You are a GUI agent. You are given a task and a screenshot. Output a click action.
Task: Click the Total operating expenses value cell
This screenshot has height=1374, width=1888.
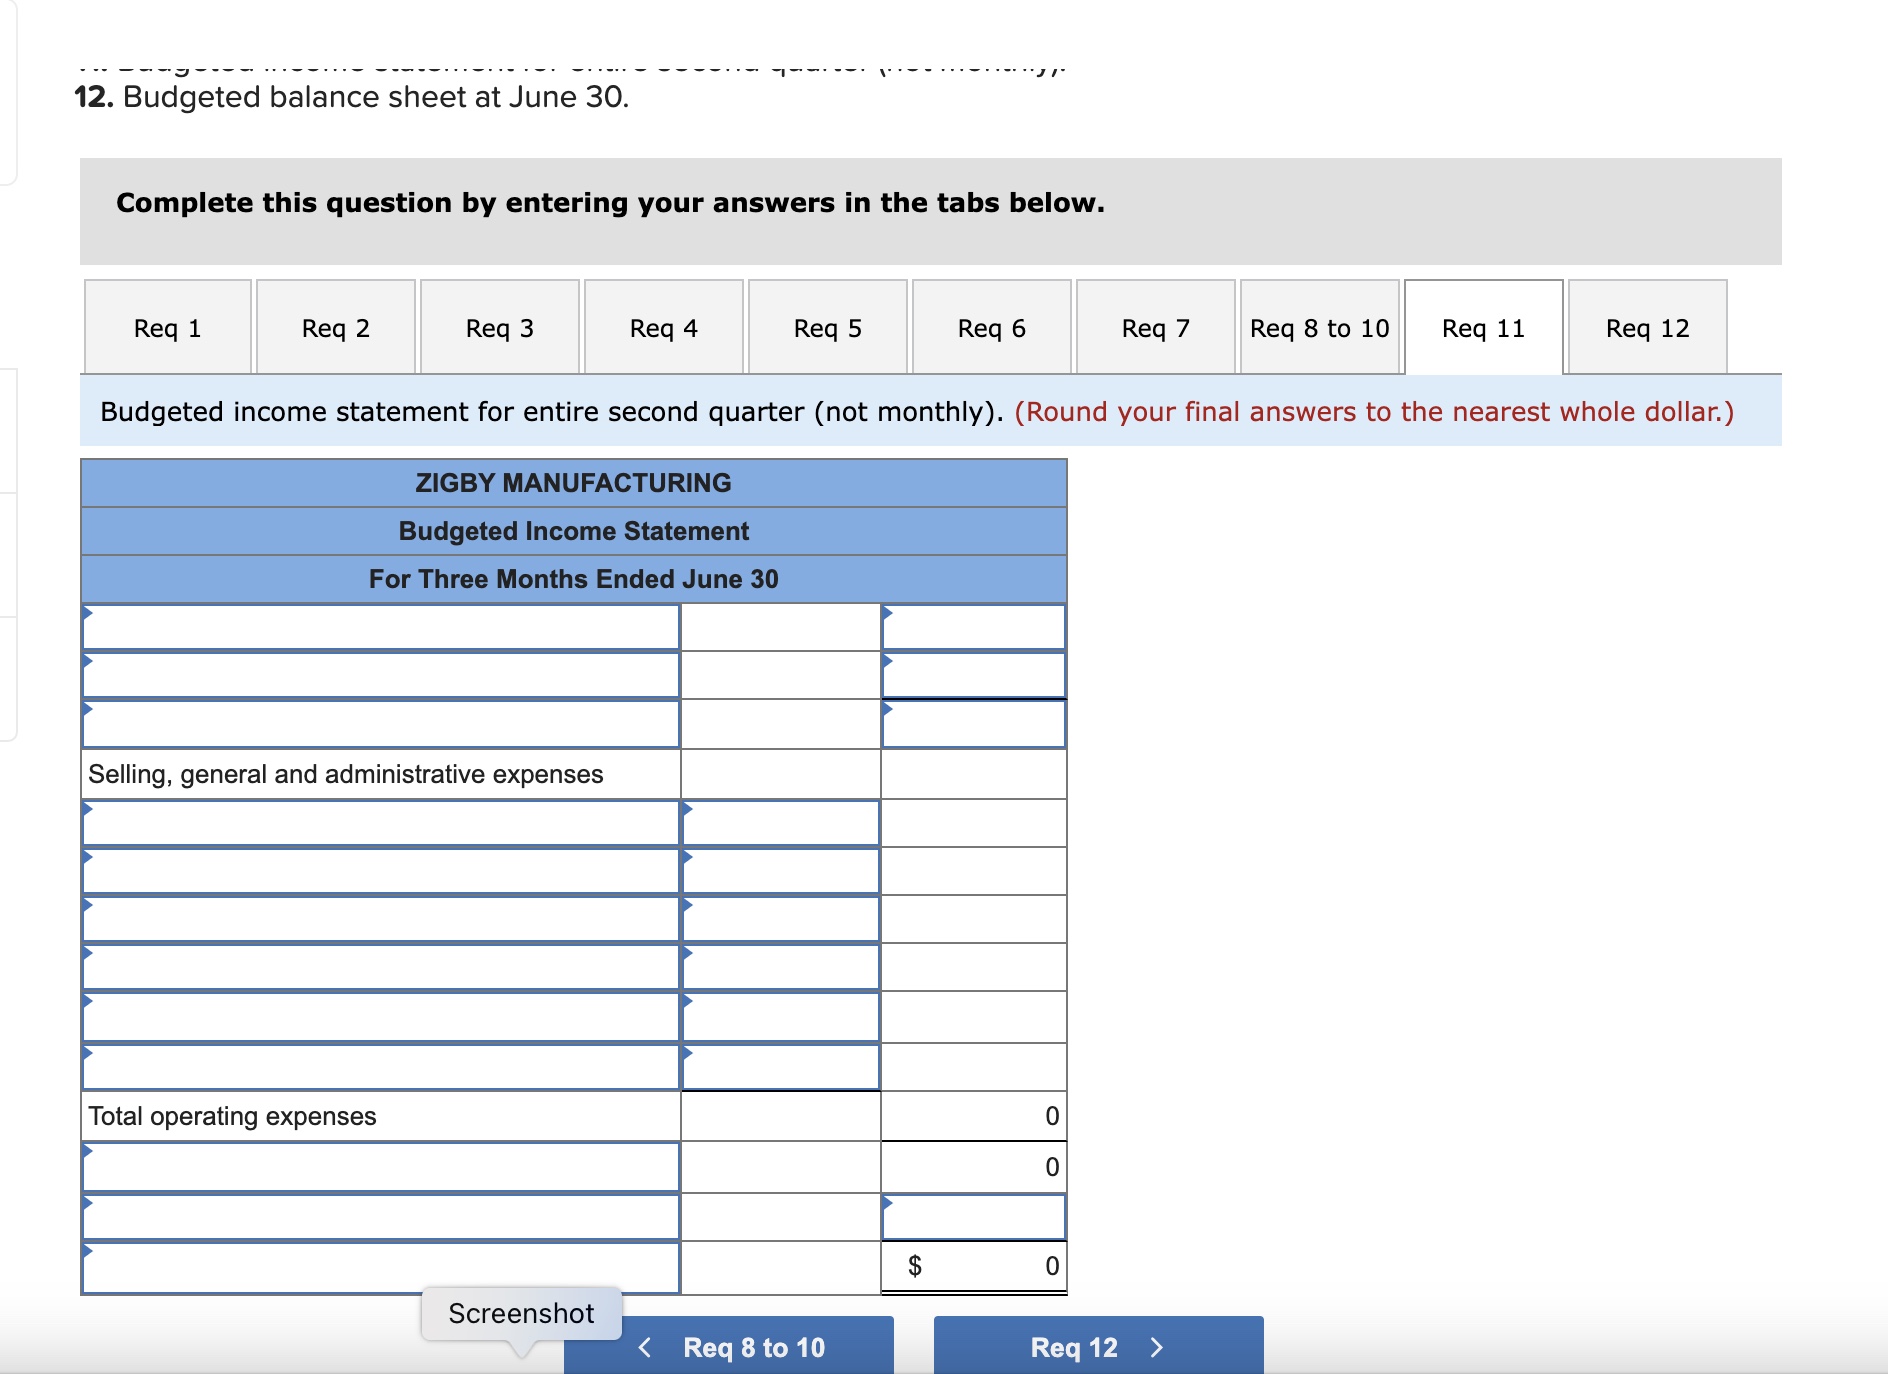(974, 1116)
